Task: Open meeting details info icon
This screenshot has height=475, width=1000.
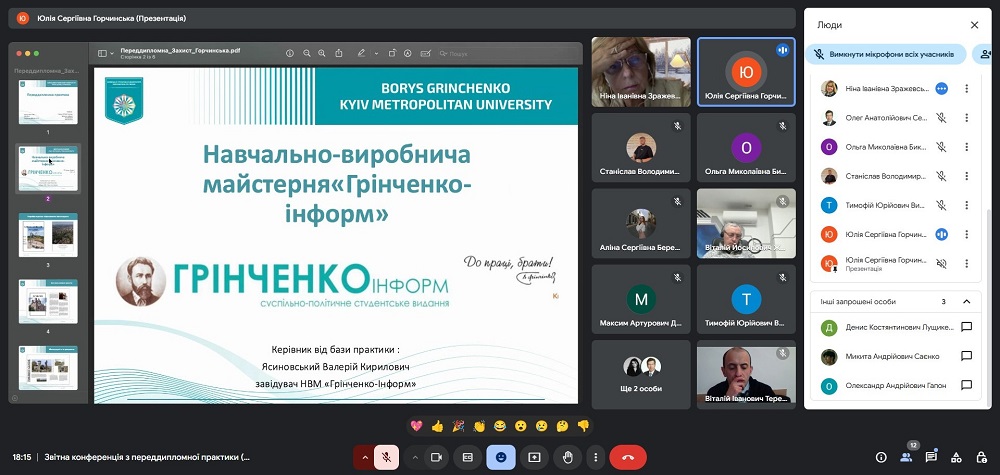Action: pos(881,457)
